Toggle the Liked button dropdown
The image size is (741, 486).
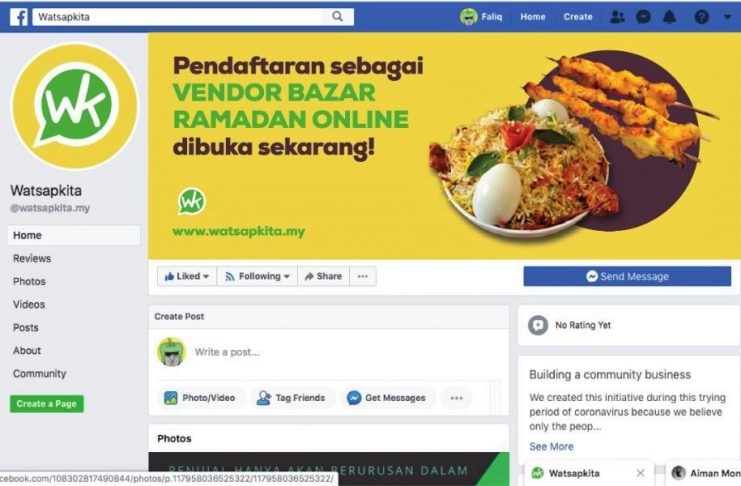coord(187,276)
